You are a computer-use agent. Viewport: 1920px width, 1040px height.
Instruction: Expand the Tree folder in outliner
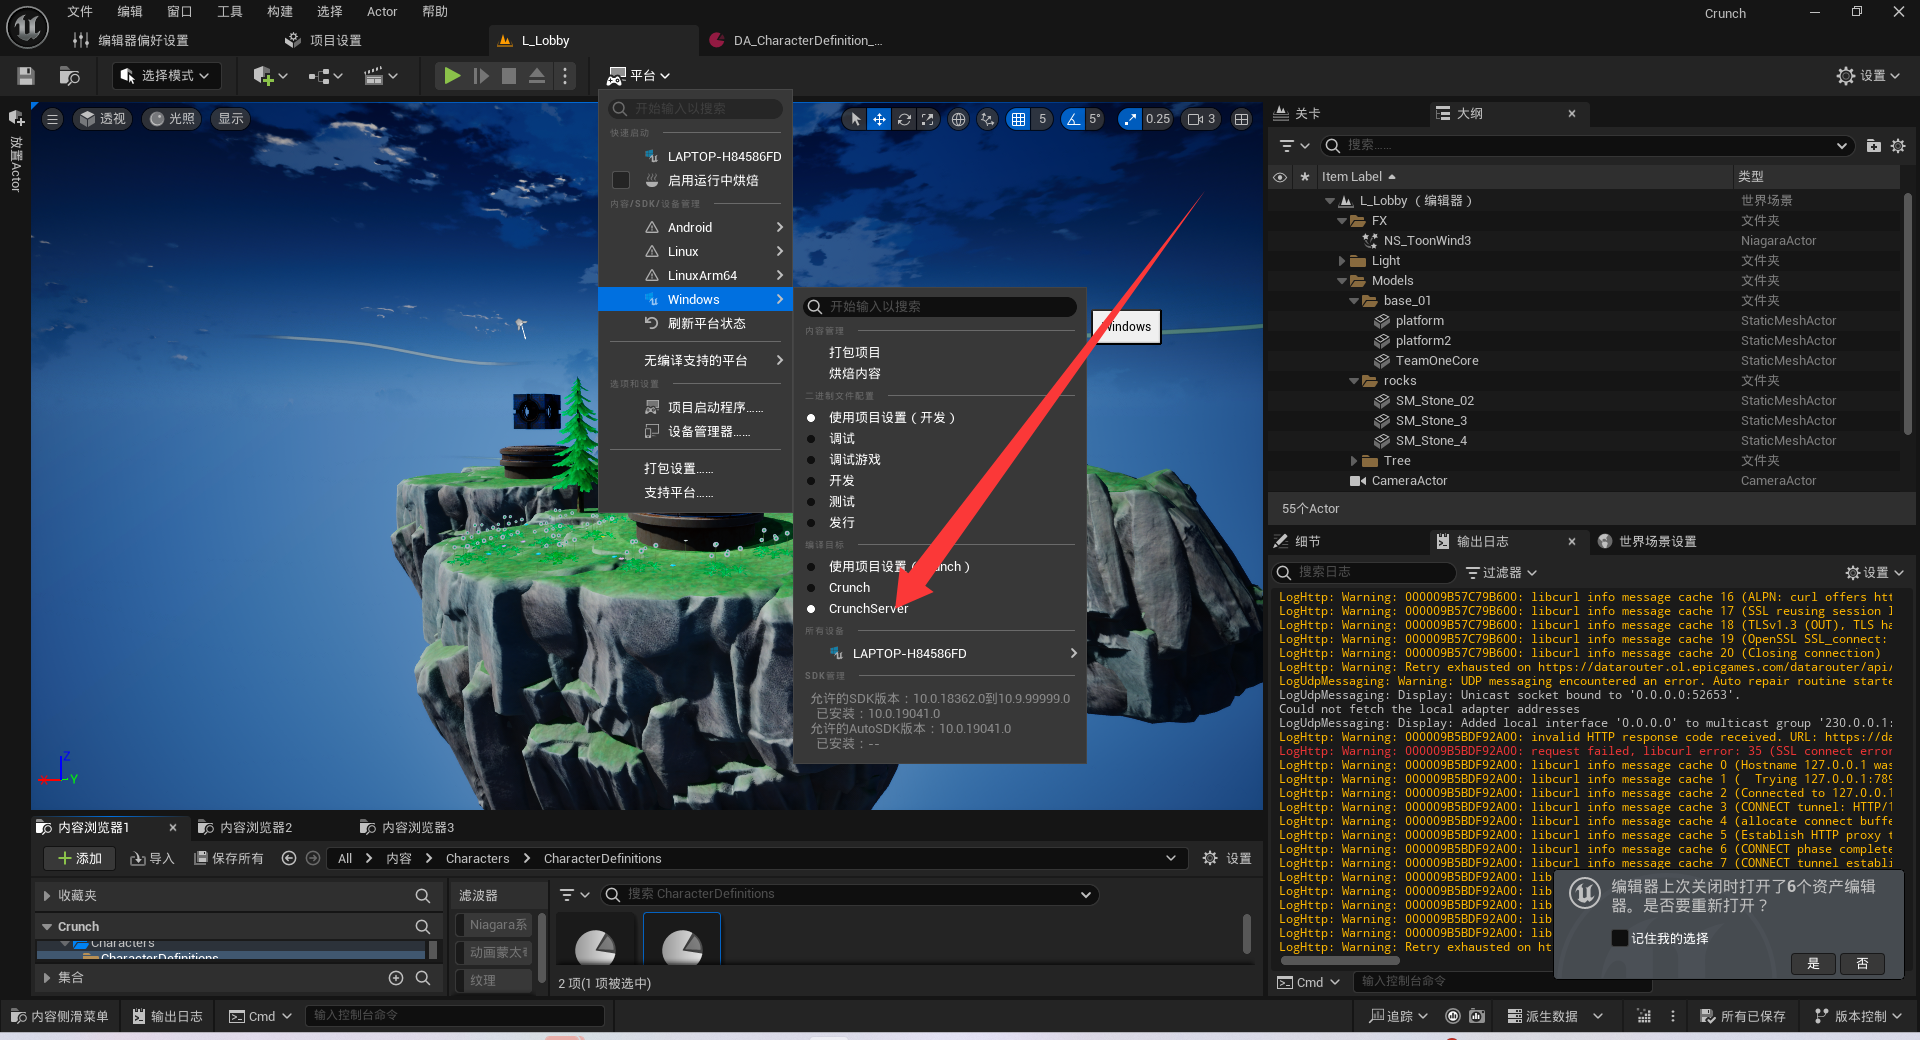tap(1355, 461)
